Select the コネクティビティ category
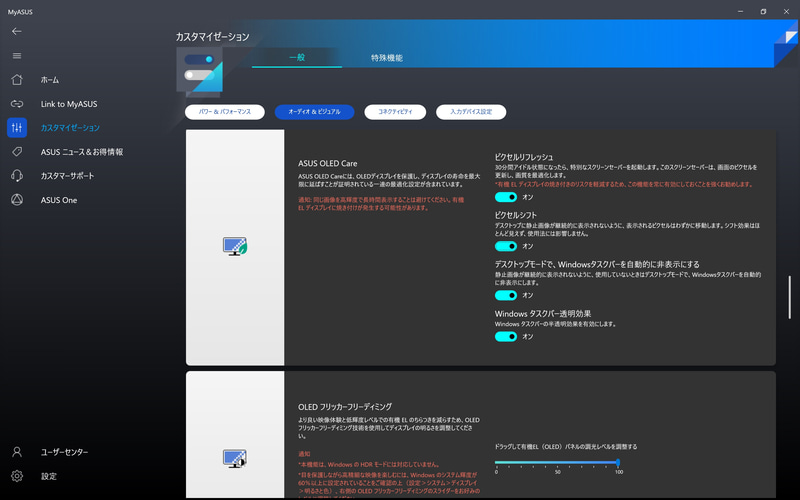 tap(395, 112)
